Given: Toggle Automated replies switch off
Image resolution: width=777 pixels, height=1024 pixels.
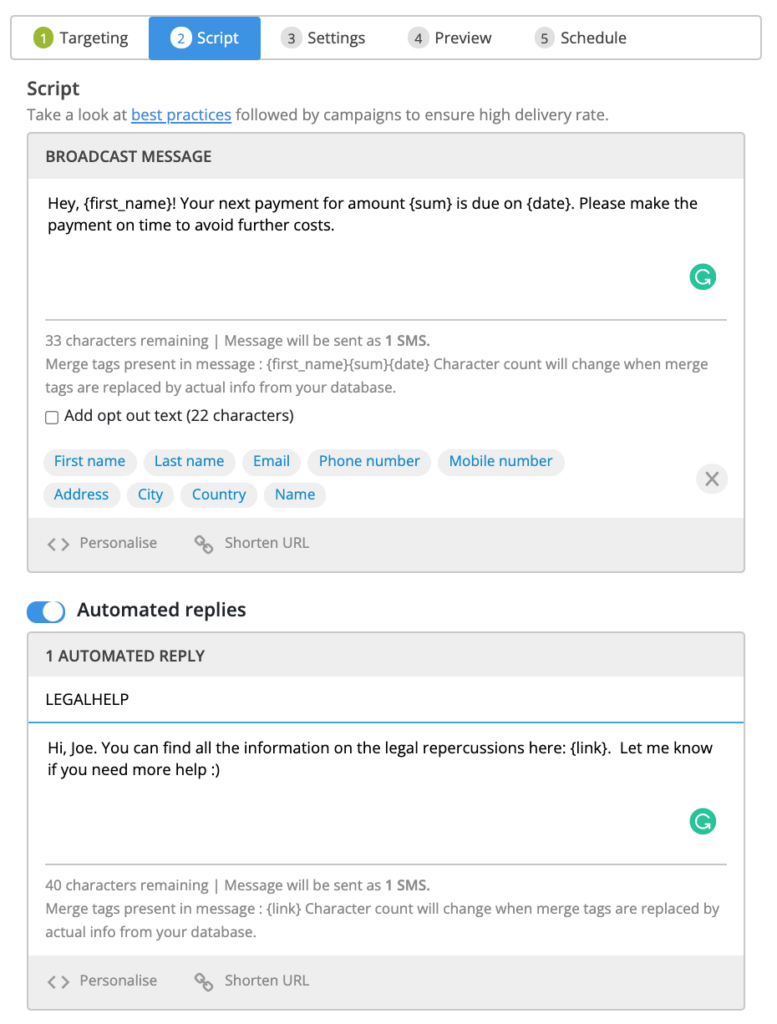Looking at the screenshot, I should pyautogui.click(x=46, y=611).
